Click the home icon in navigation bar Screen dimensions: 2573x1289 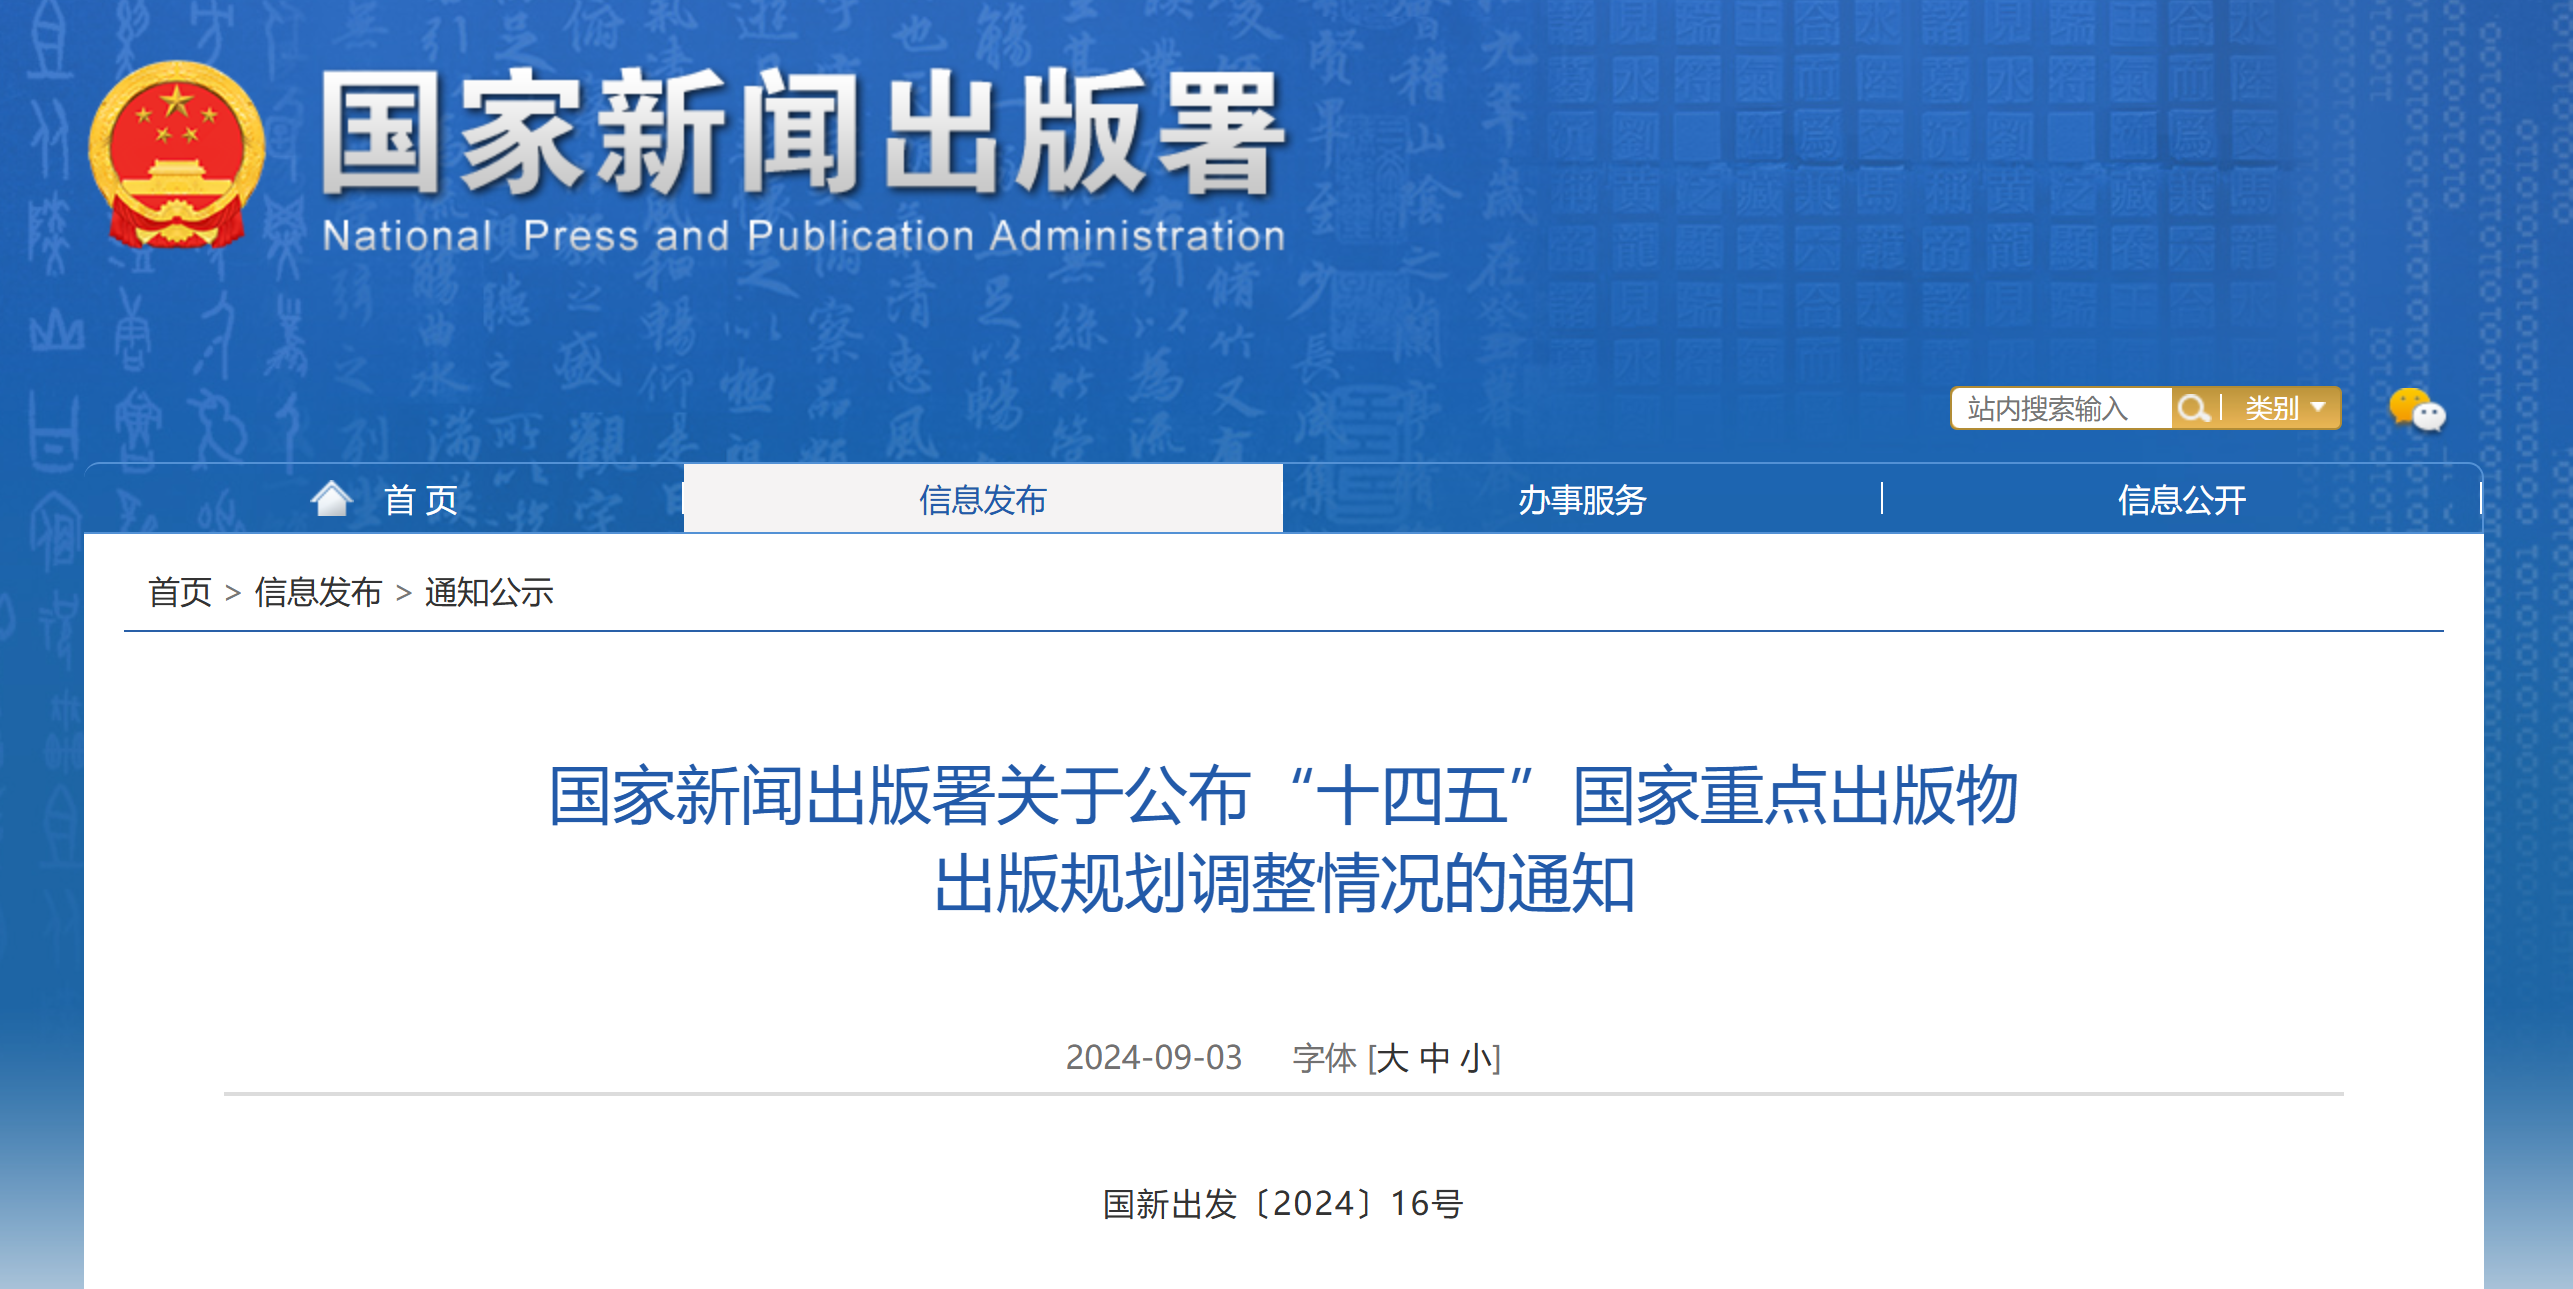click(331, 498)
